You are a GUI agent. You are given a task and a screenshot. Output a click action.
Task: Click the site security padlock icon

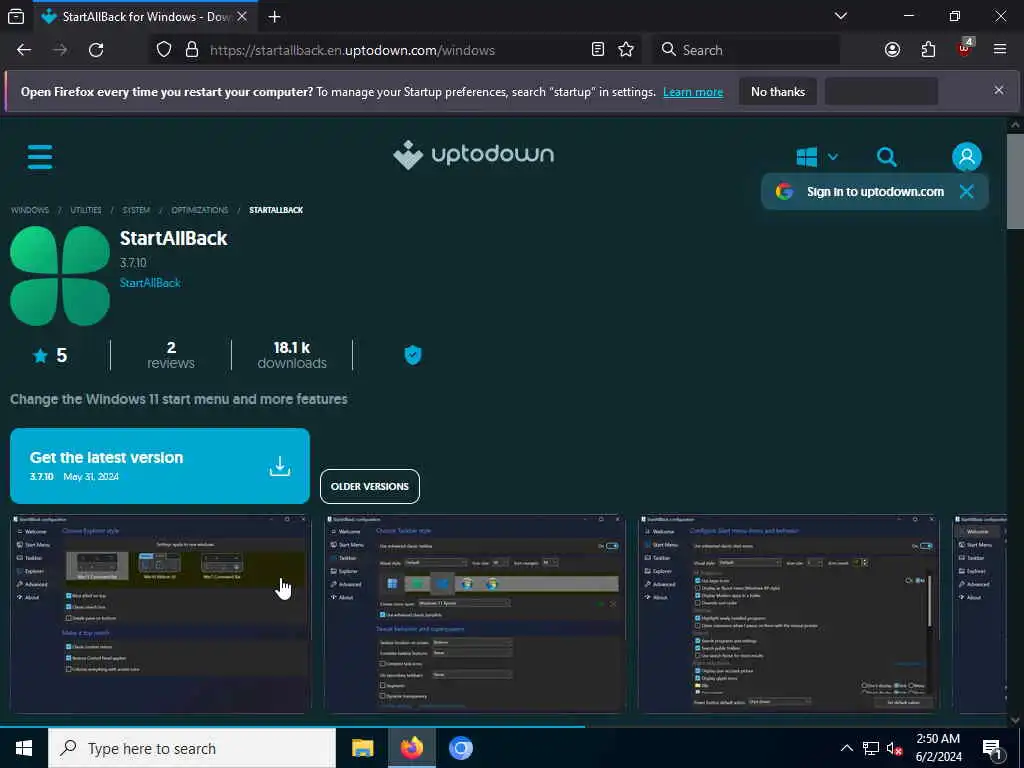pos(191,50)
